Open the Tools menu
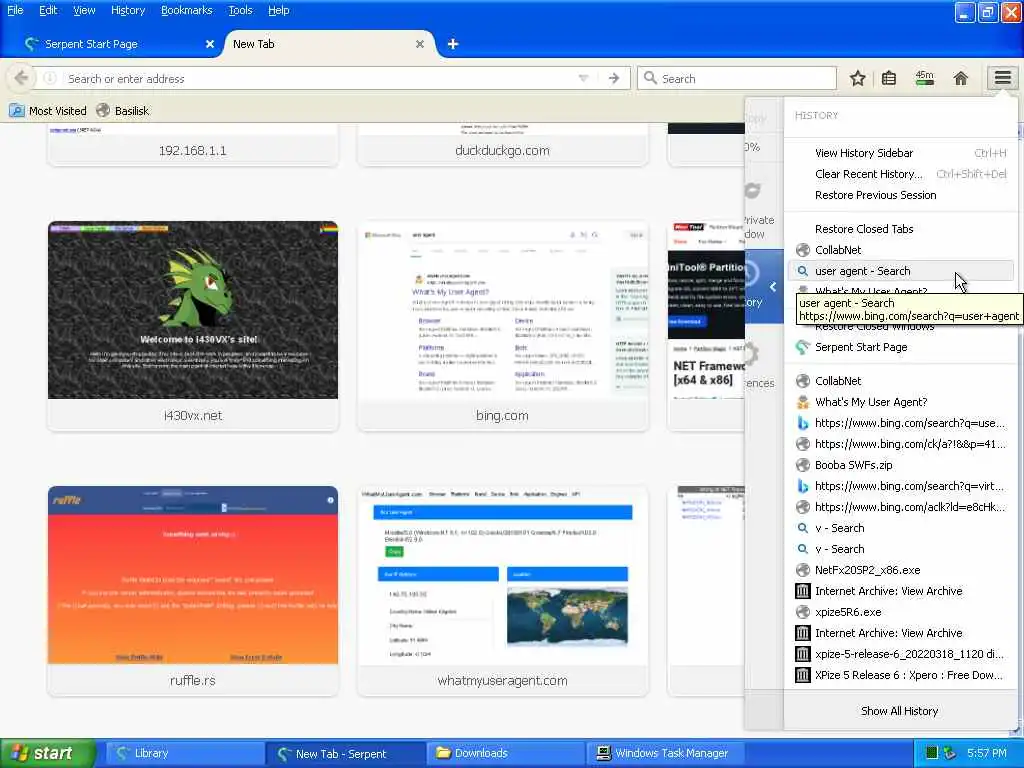The image size is (1024, 768). 240,10
